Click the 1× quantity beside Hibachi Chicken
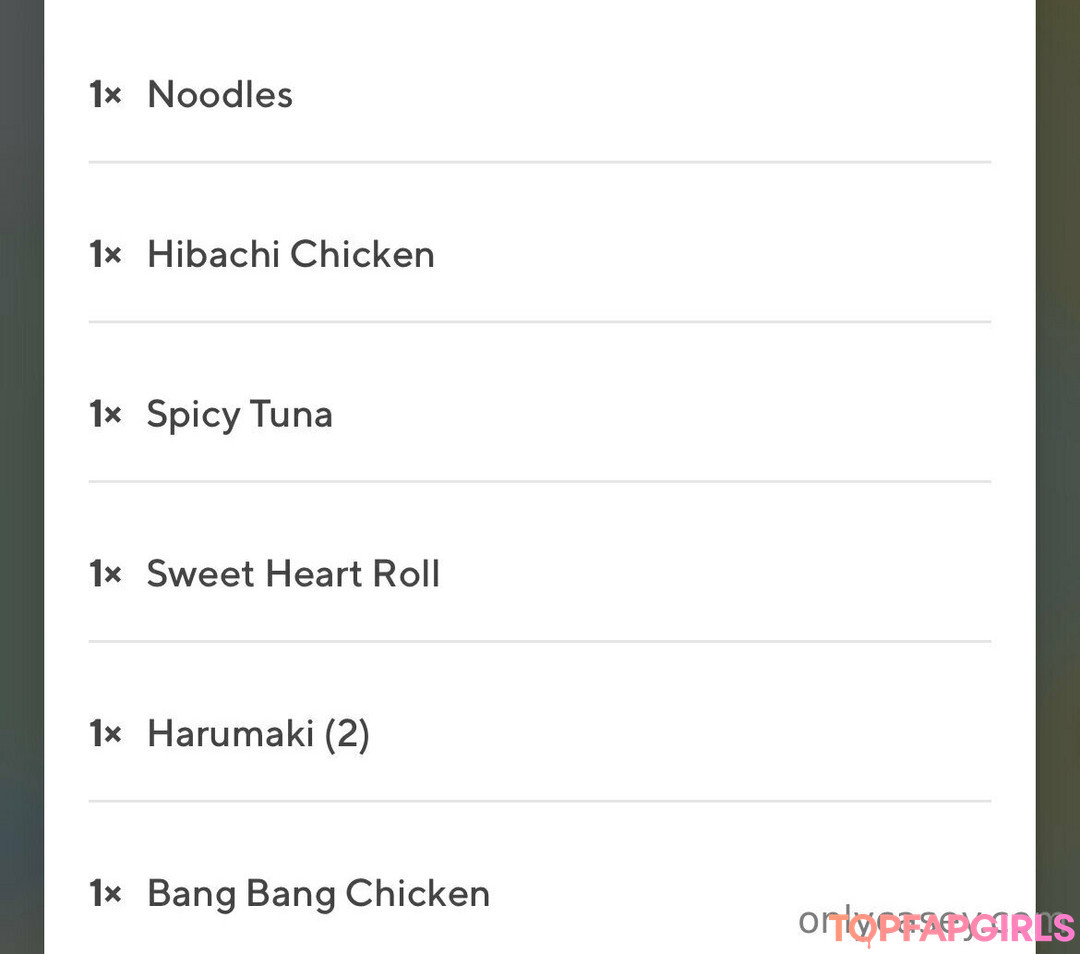This screenshot has width=1080, height=954. pyautogui.click(x=105, y=255)
